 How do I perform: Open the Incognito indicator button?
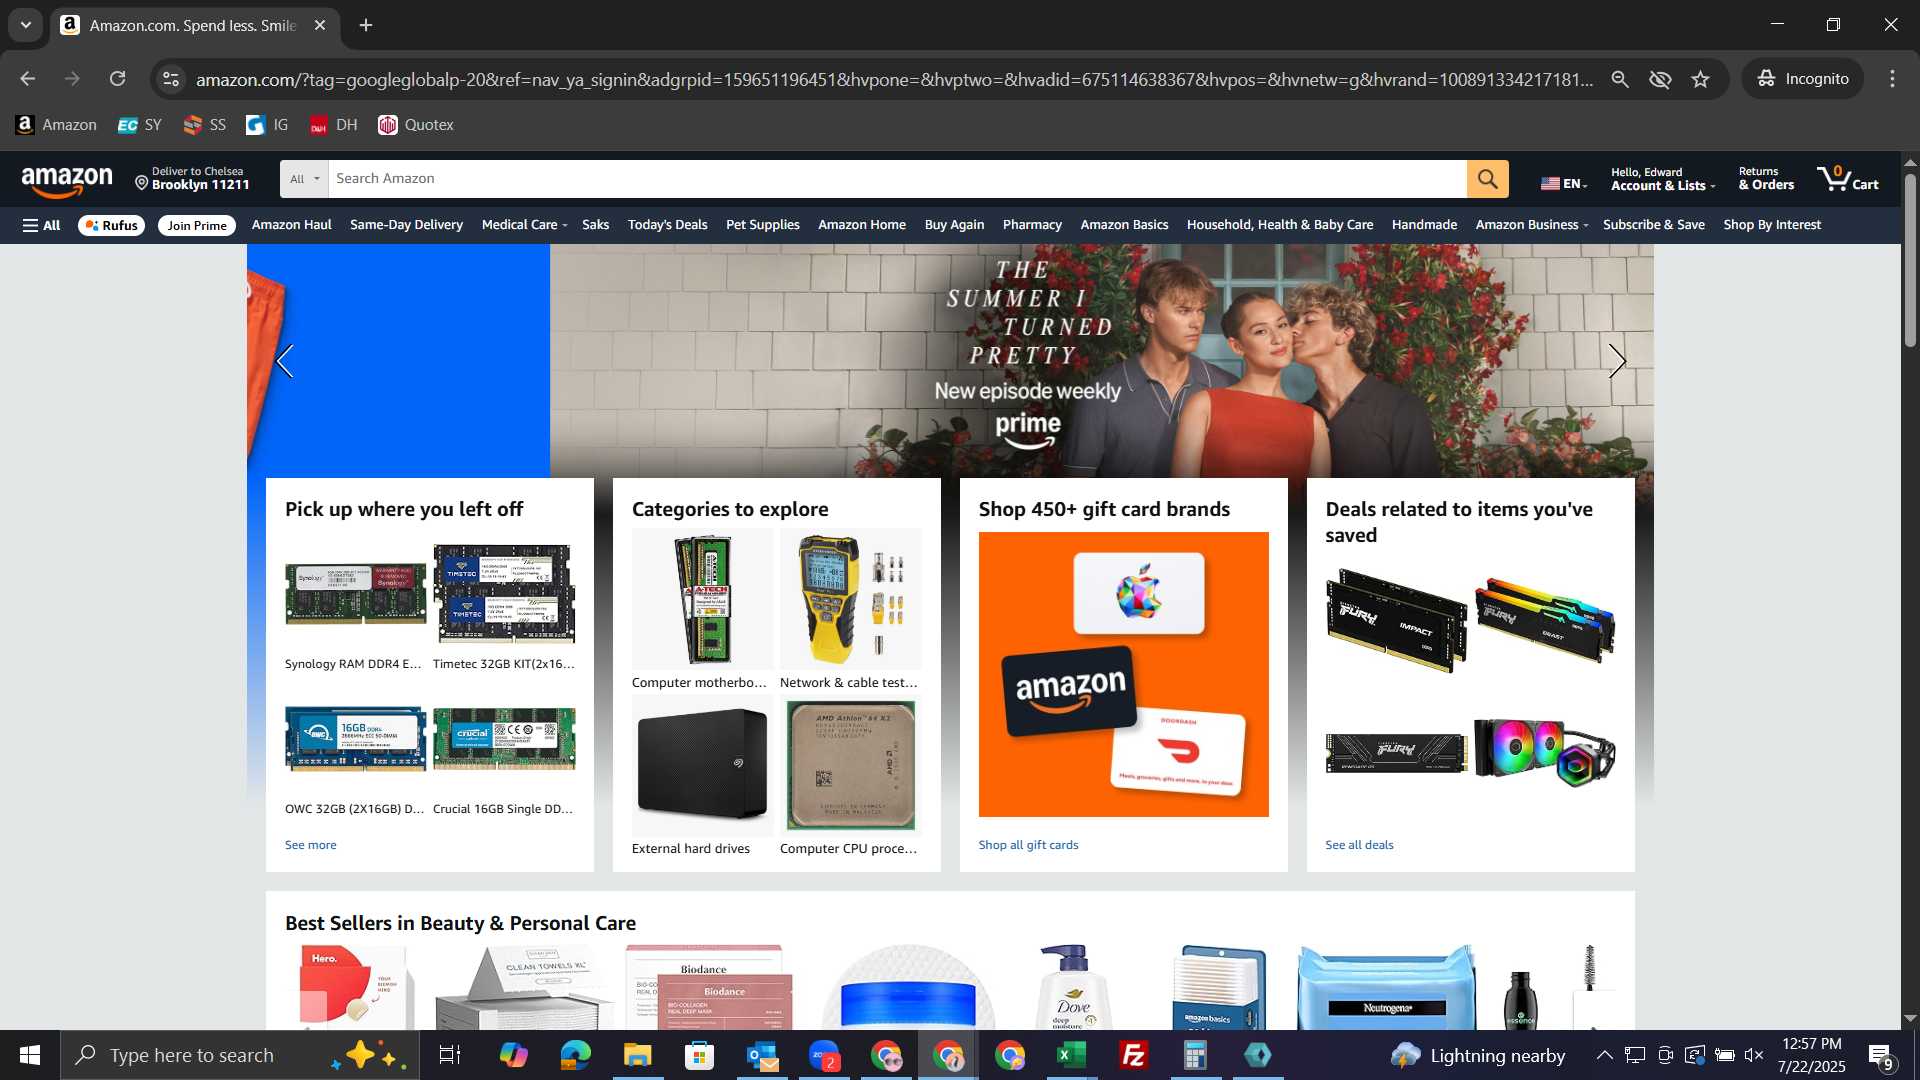[x=1803, y=79]
